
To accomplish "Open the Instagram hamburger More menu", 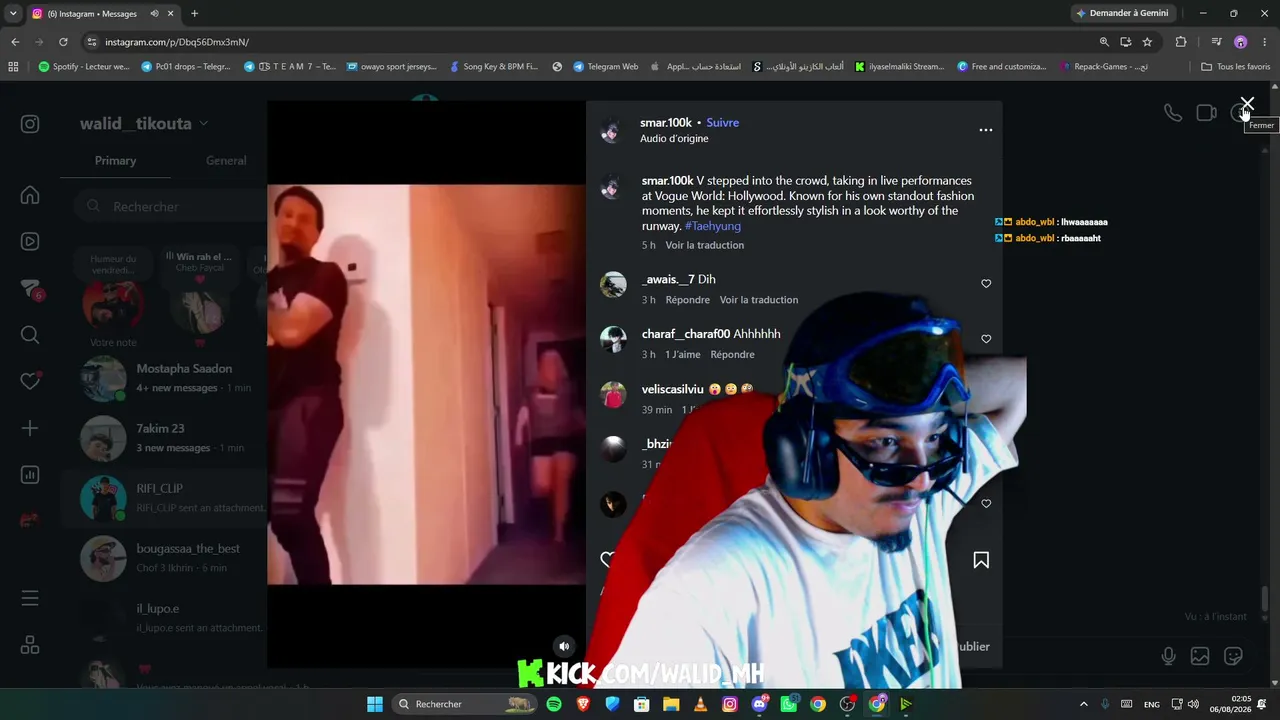I will 30,598.
